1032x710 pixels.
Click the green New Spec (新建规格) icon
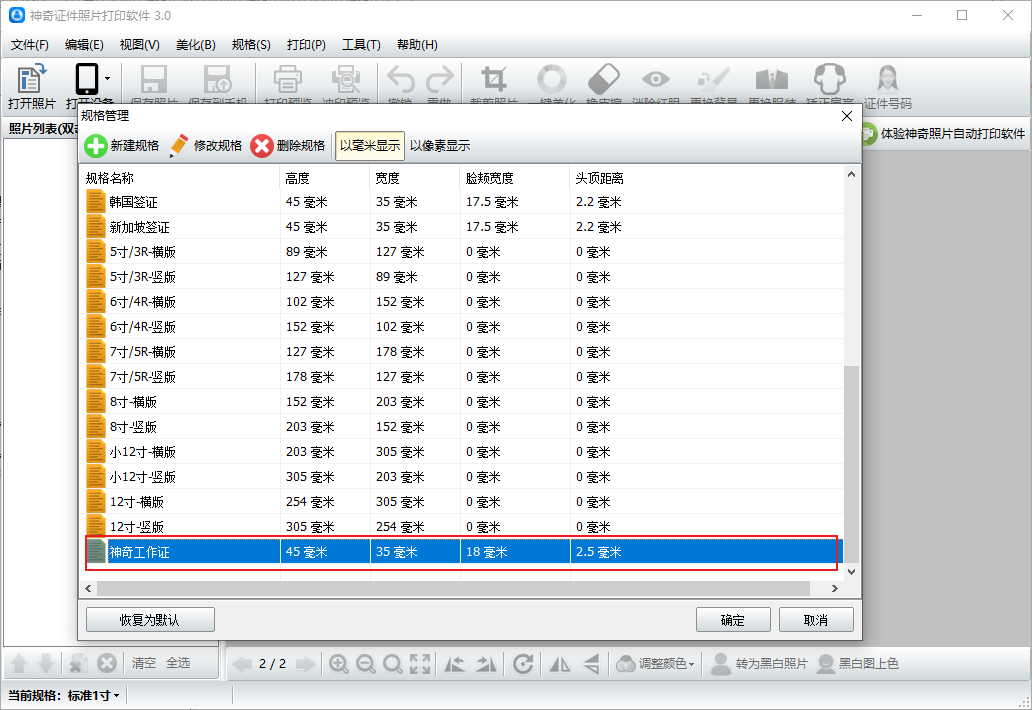96,146
